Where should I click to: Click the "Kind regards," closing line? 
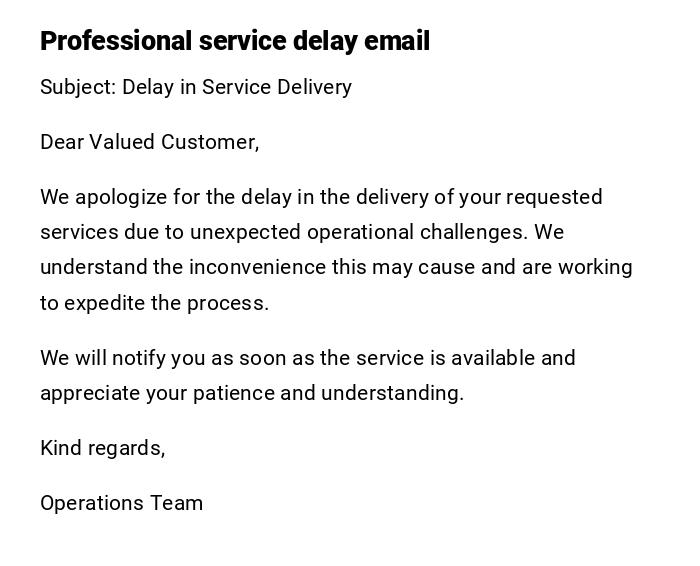pos(103,448)
